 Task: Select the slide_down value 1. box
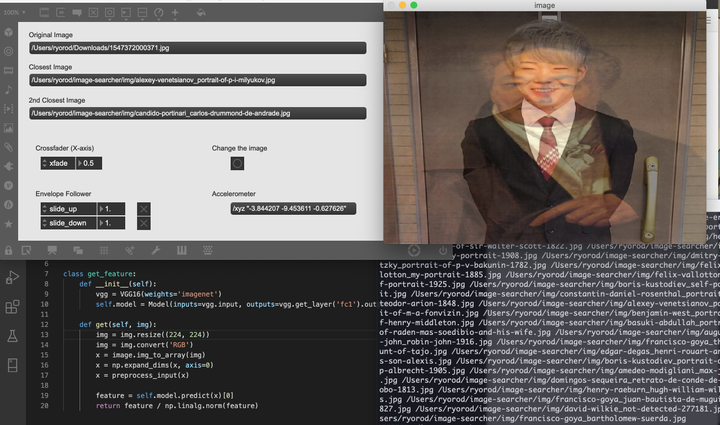pos(112,223)
